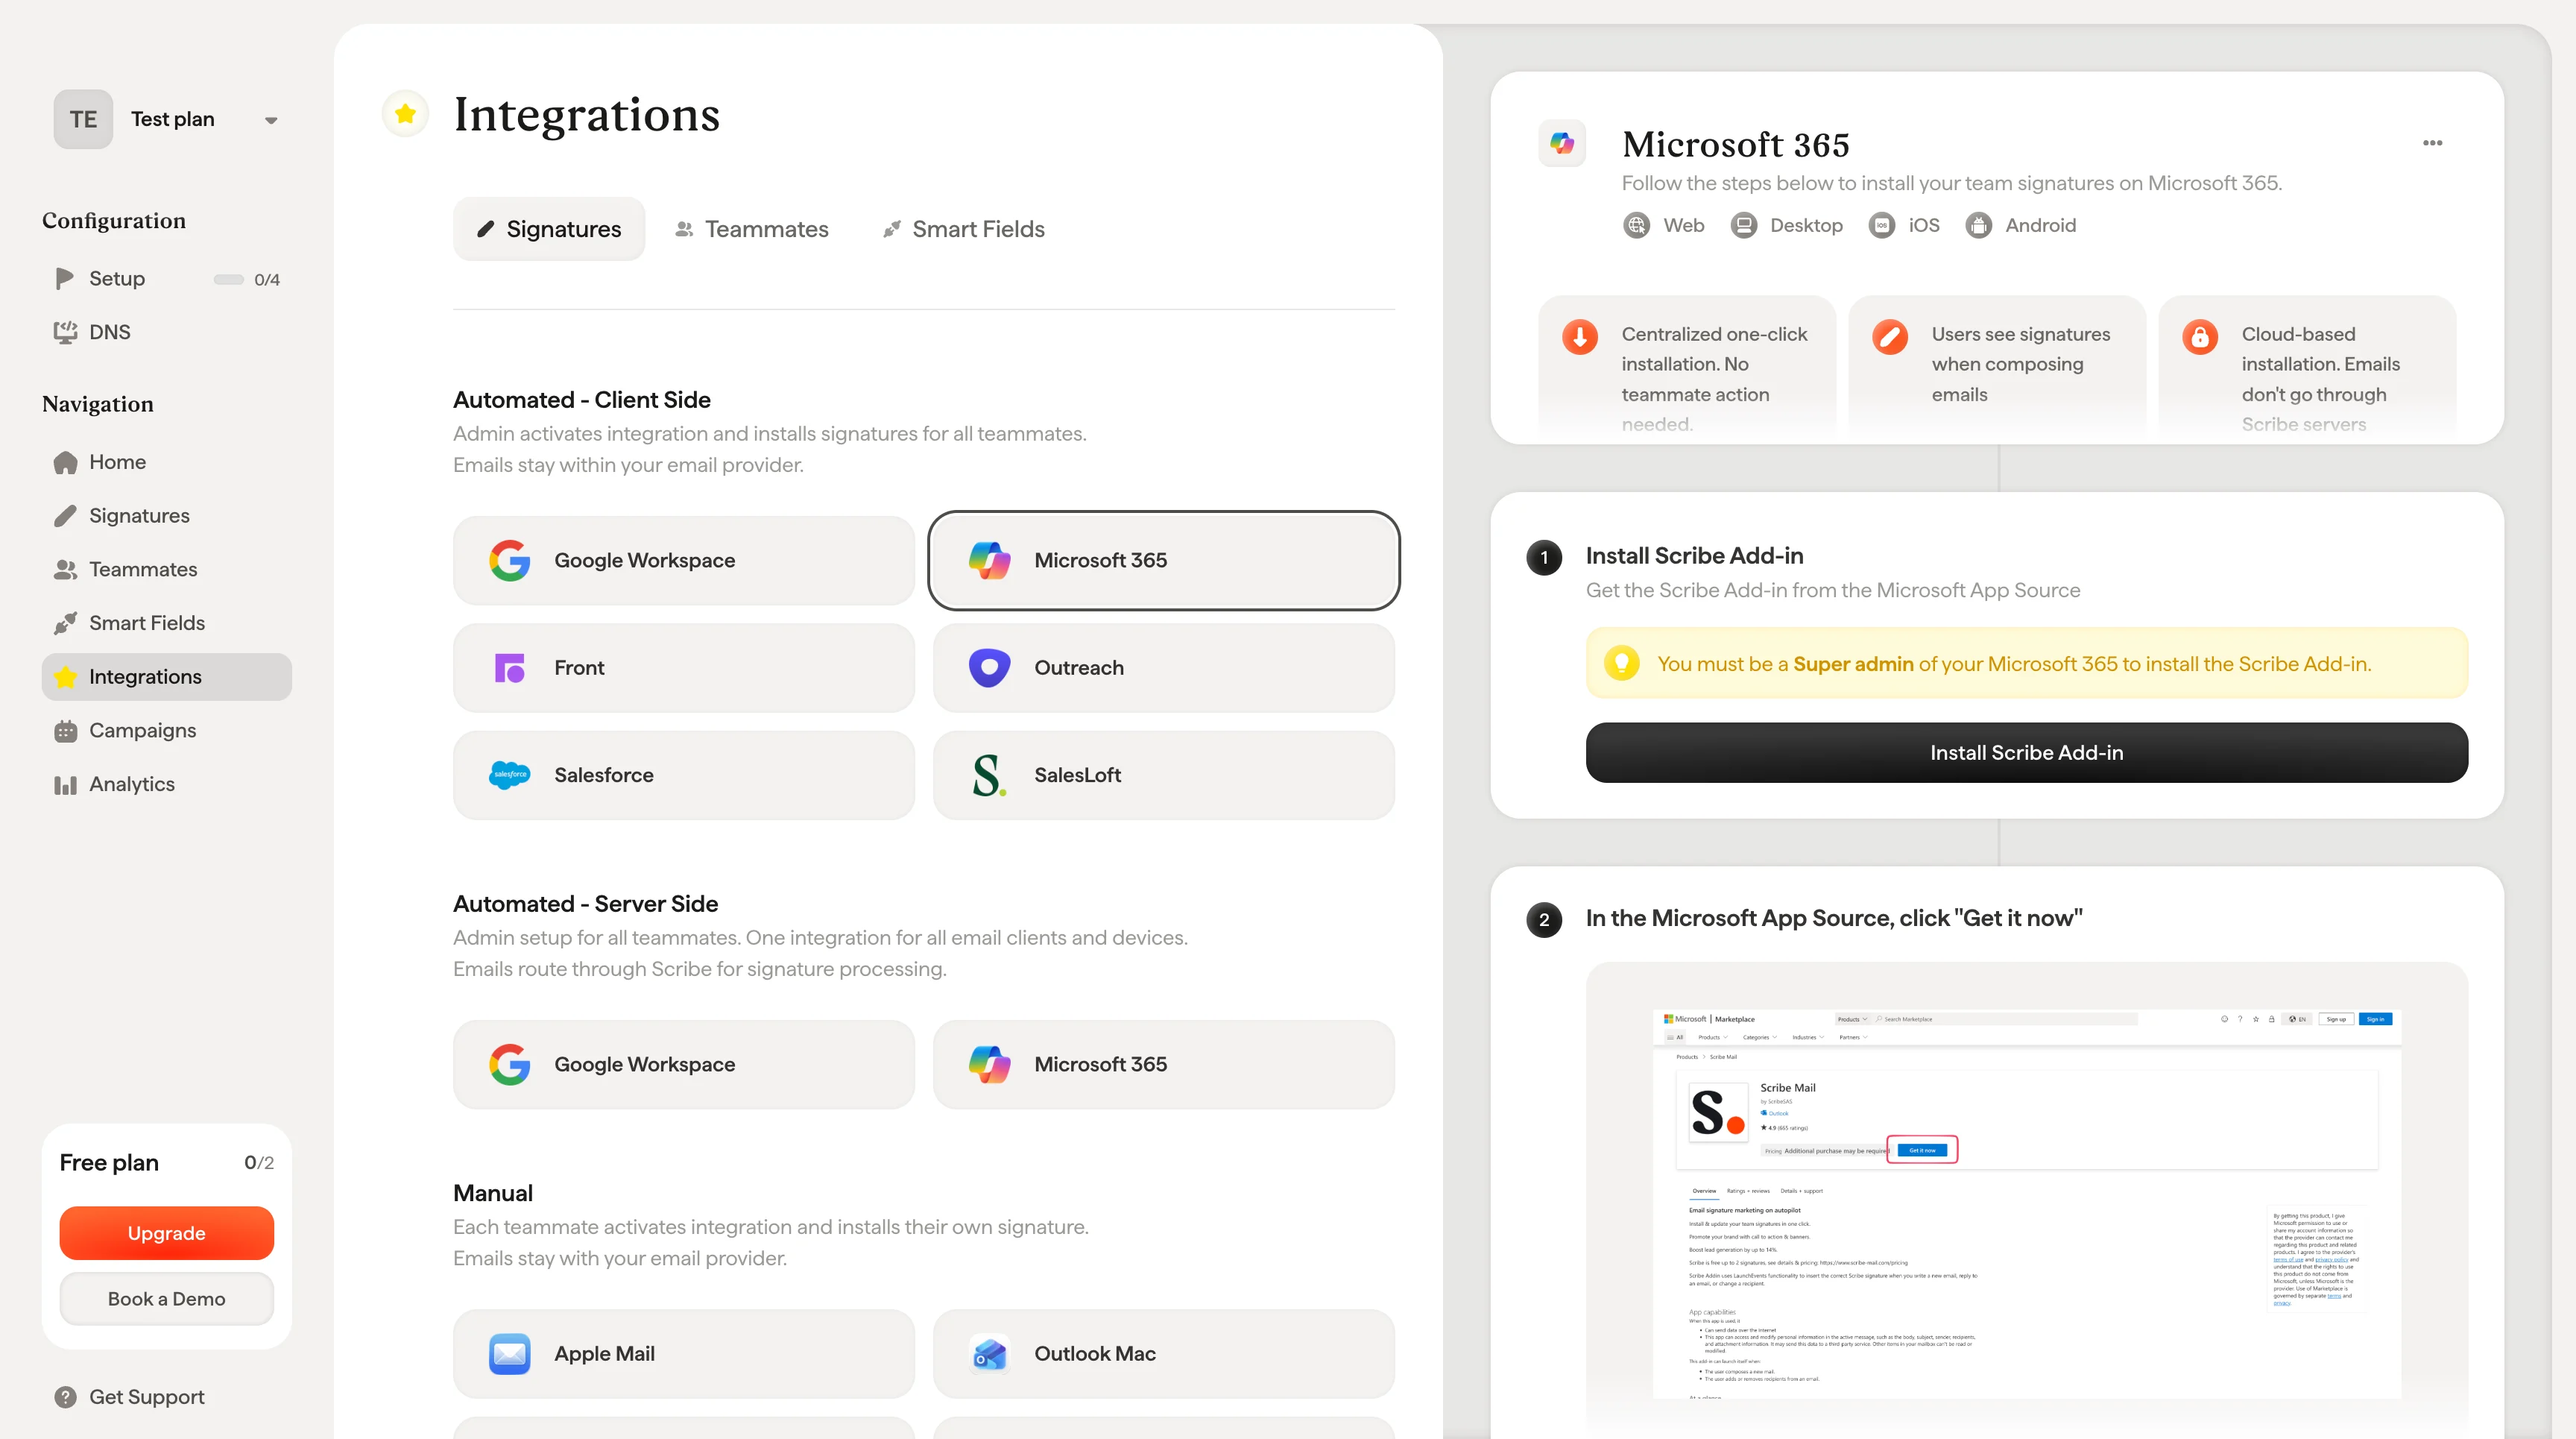Click the Get Support question mark icon

coord(65,1397)
